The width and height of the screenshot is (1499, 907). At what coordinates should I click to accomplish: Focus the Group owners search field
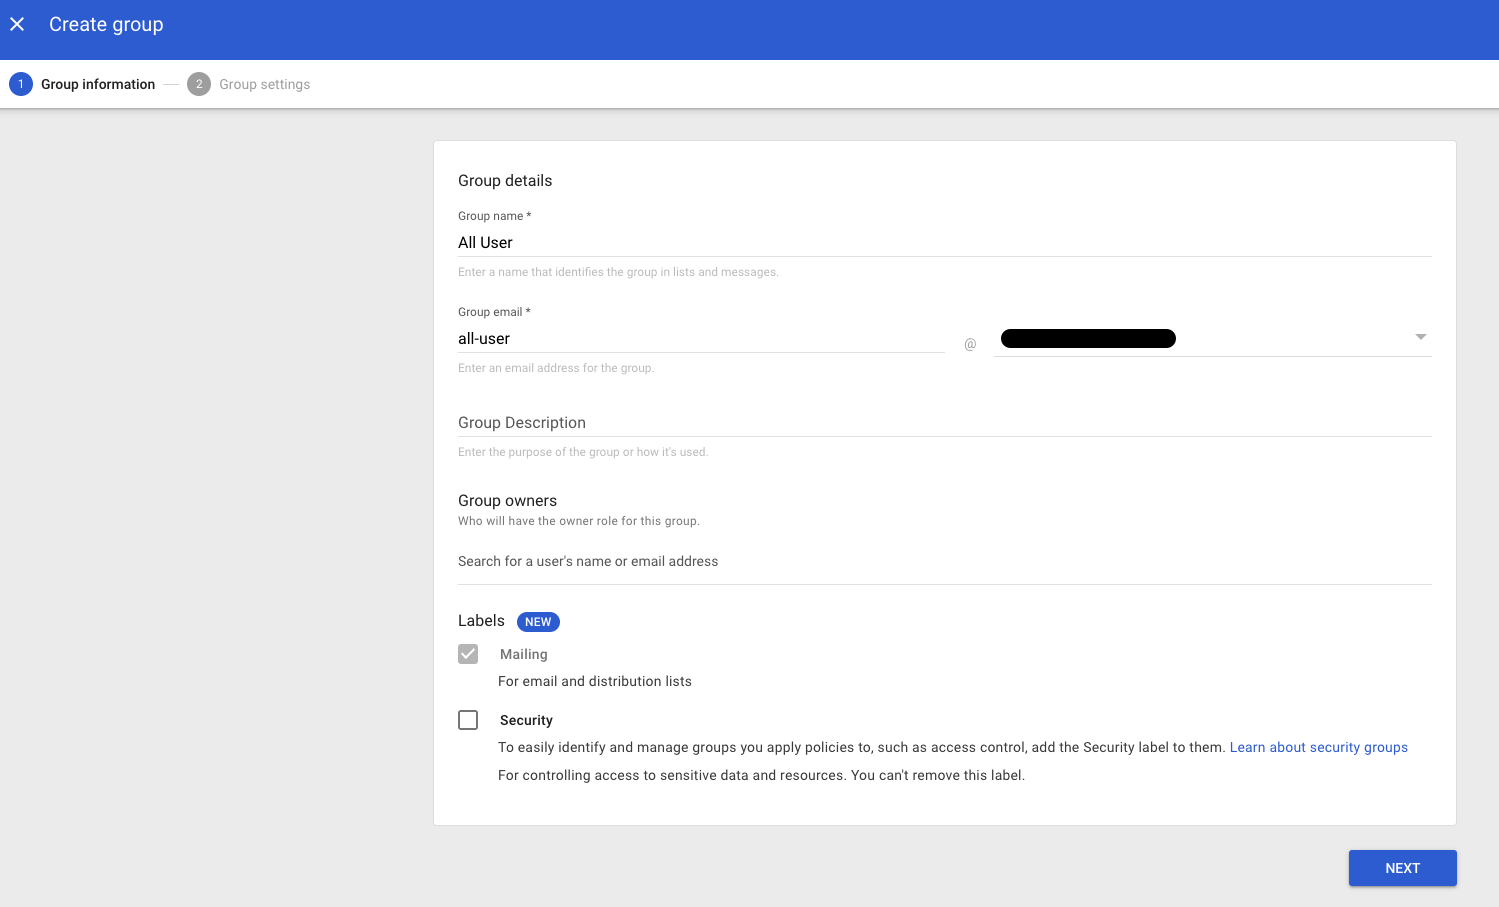pyautogui.click(x=944, y=561)
